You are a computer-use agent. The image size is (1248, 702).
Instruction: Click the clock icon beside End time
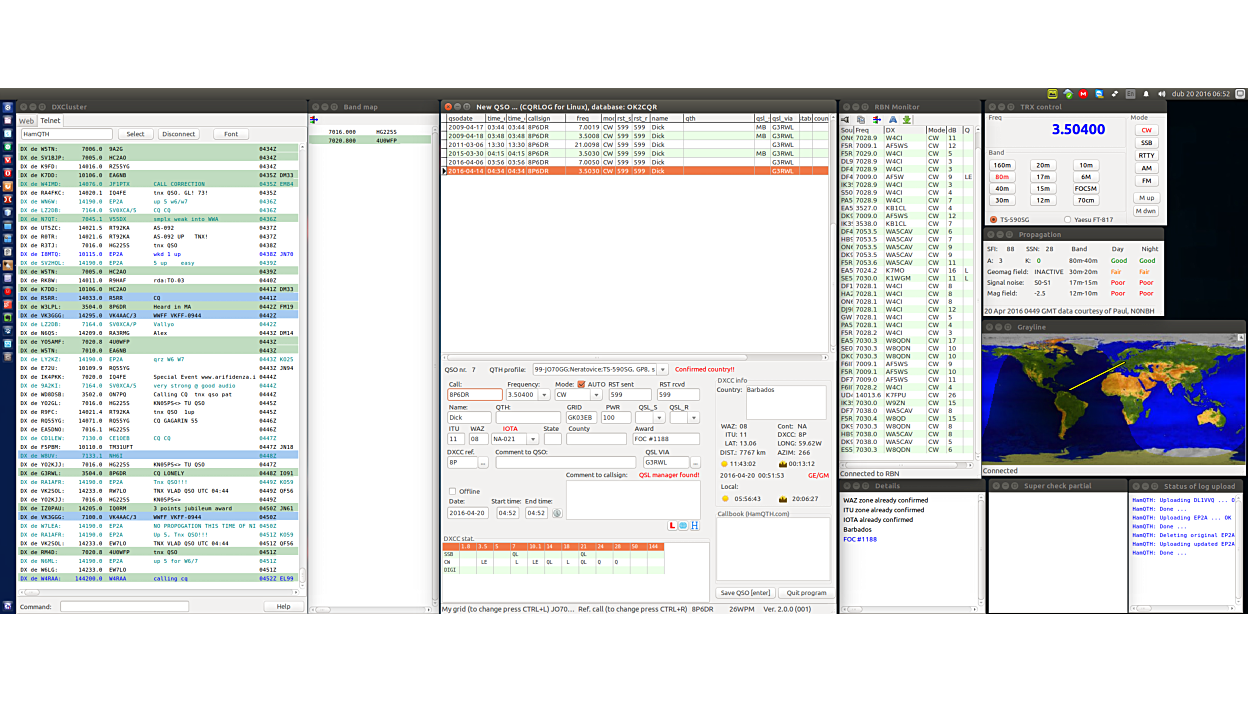[557, 513]
